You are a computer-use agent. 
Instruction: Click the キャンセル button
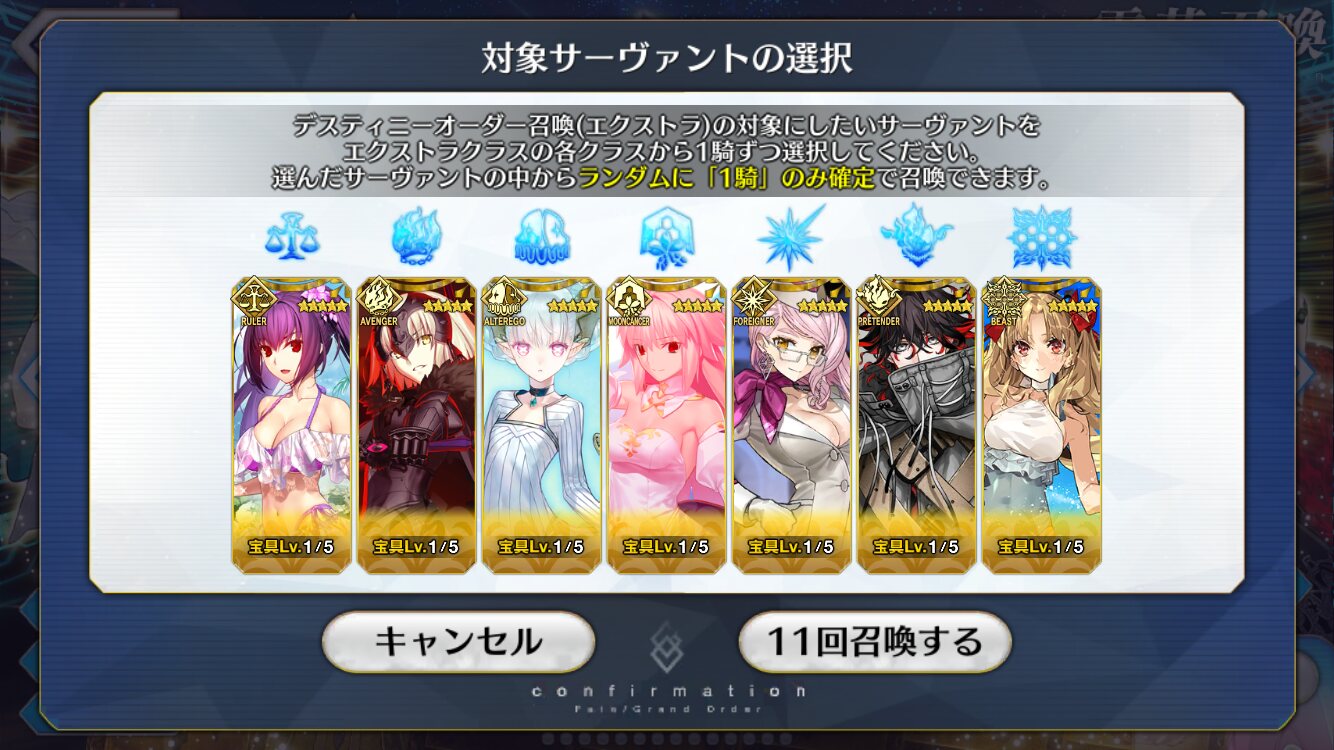click(x=458, y=642)
